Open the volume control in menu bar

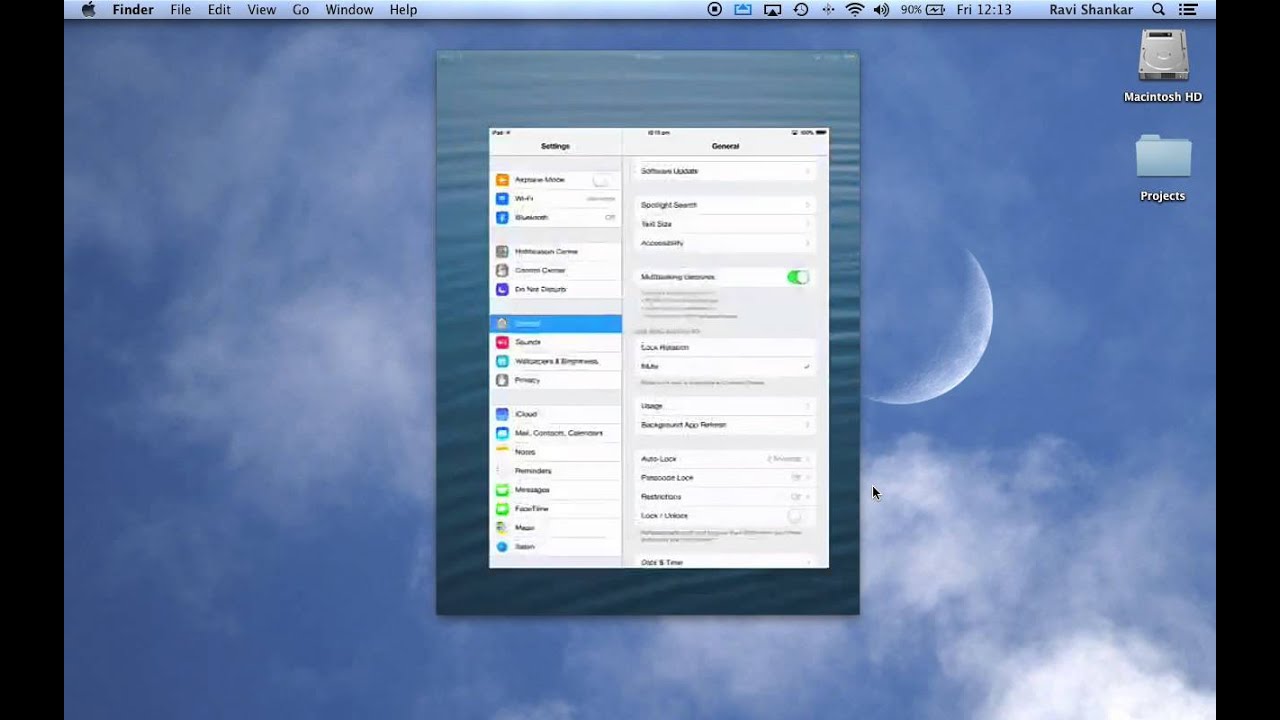pos(881,10)
